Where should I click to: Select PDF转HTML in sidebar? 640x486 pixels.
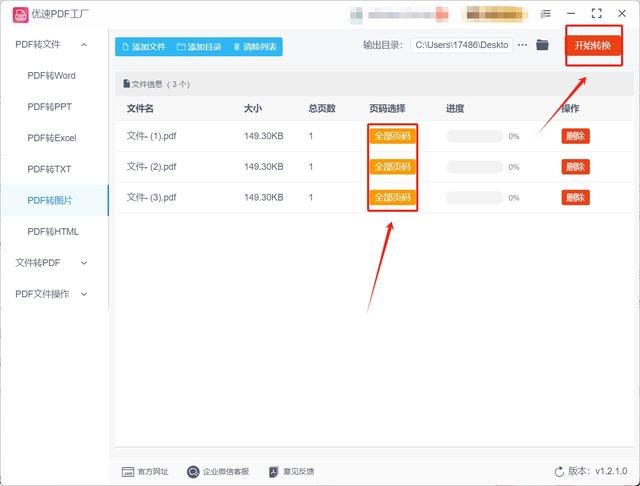coord(53,231)
